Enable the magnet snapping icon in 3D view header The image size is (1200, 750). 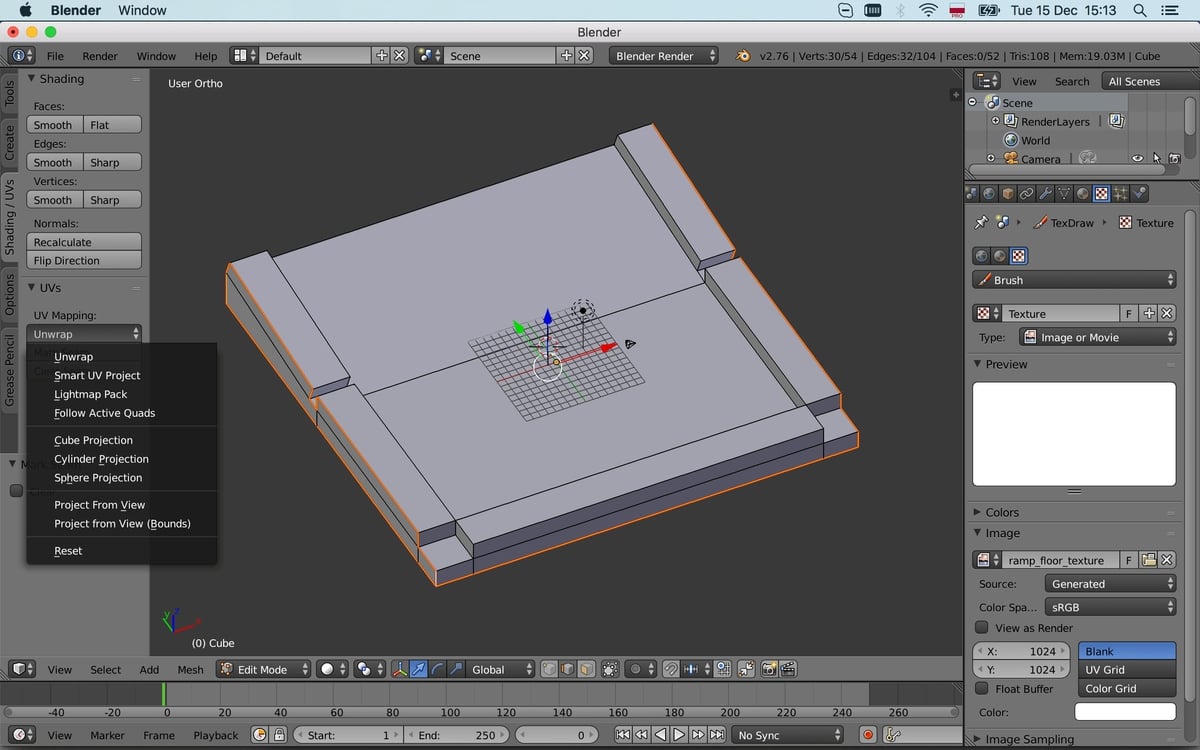(x=672, y=668)
